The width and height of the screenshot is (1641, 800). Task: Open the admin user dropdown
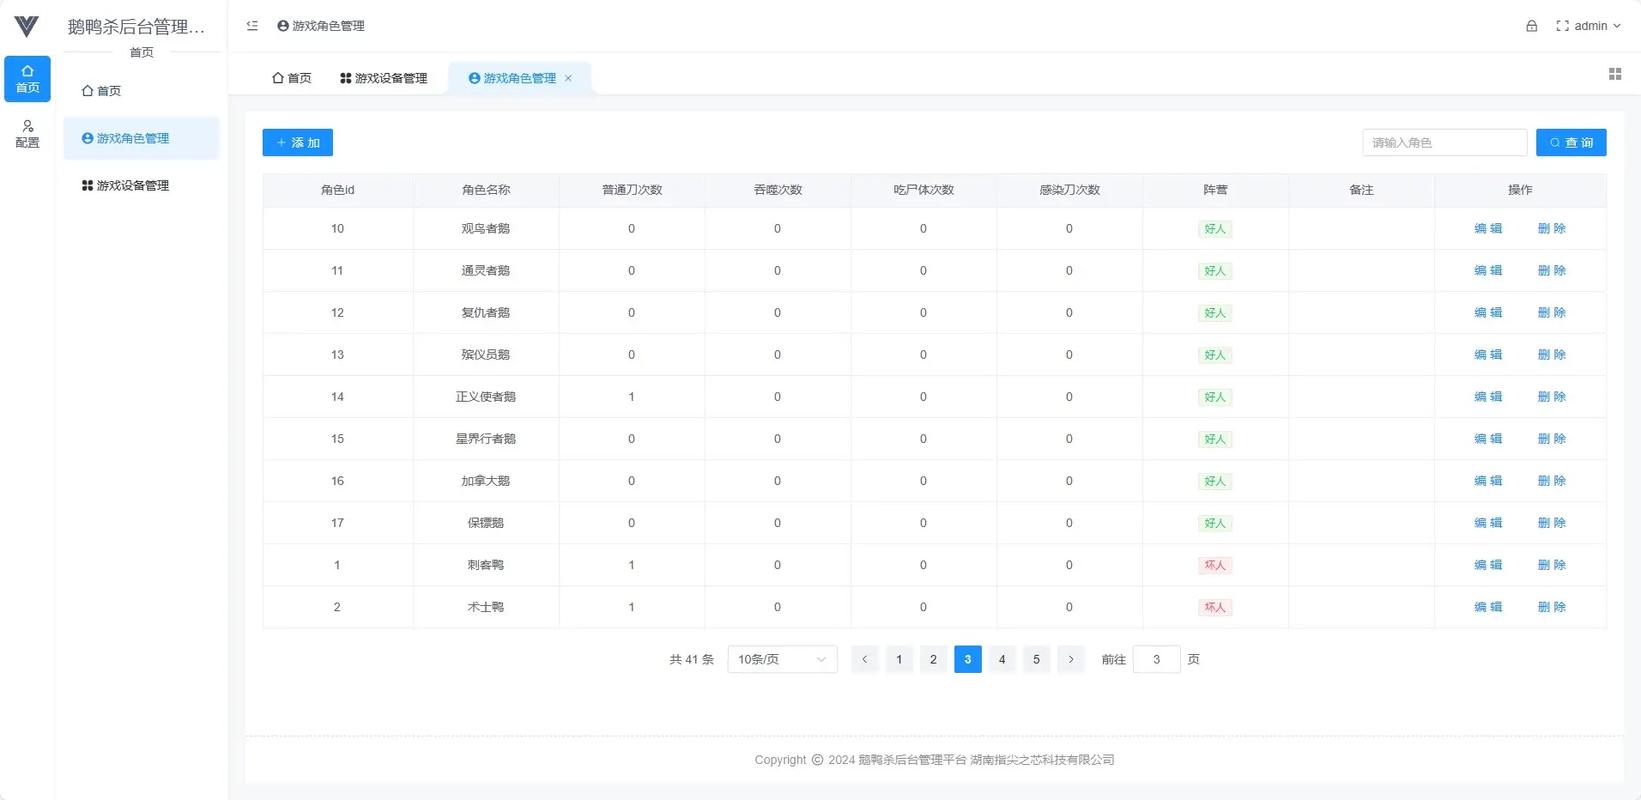pyautogui.click(x=1597, y=26)
